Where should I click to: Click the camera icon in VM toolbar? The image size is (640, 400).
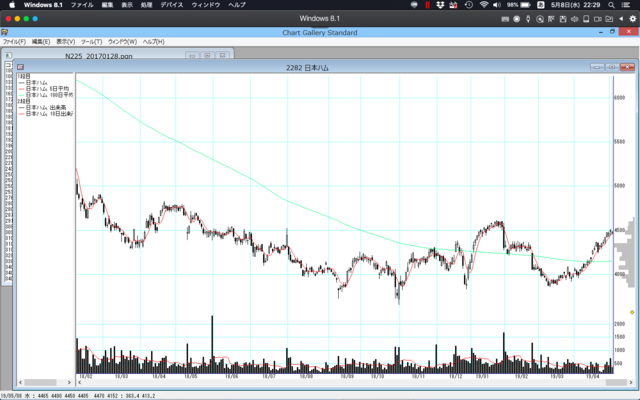pyautogui.click(x=598, y=19)
